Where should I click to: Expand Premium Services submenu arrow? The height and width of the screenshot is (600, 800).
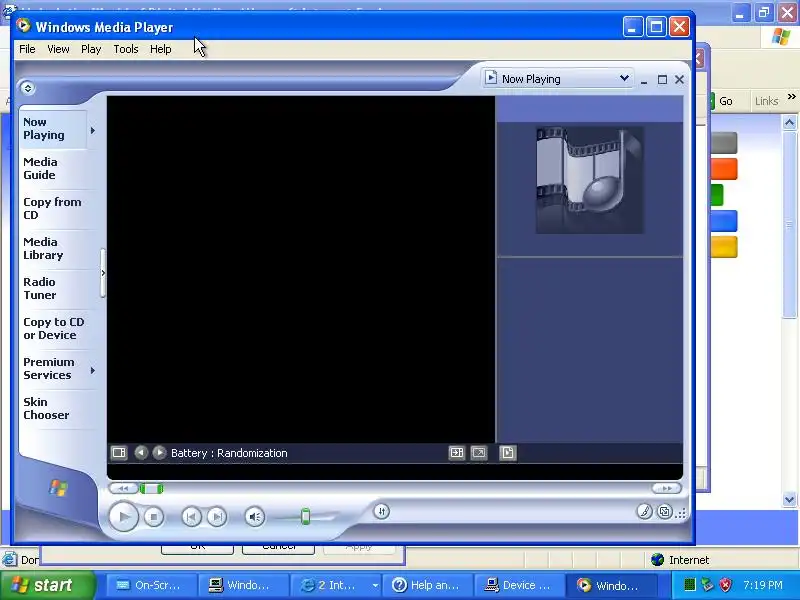93,370
